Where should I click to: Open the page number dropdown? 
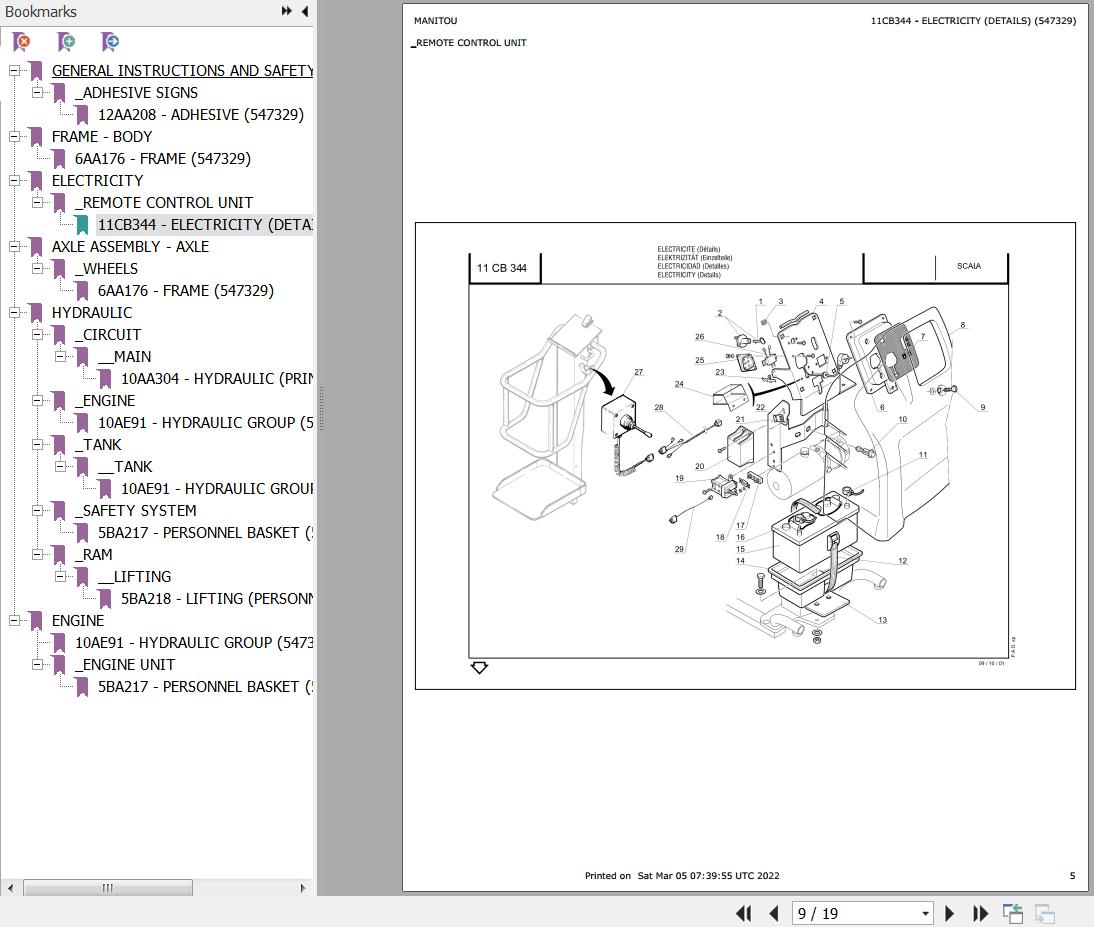click(925, 913)
